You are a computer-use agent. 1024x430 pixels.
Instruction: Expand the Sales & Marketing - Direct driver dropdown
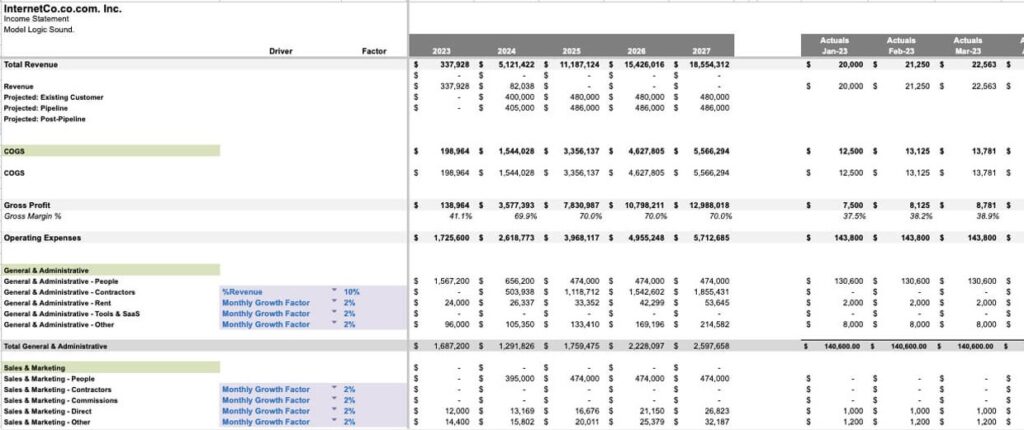point(333,411)
